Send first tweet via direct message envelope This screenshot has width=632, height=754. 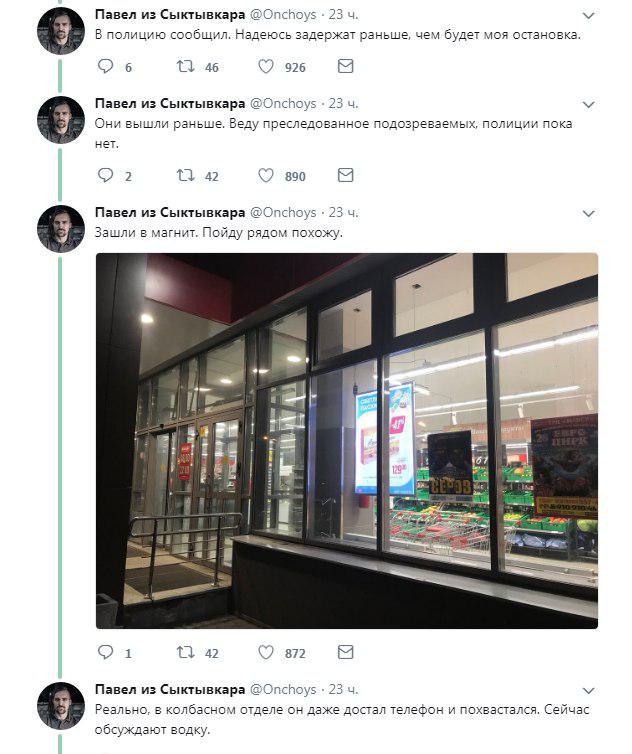(x=345, y=66)
